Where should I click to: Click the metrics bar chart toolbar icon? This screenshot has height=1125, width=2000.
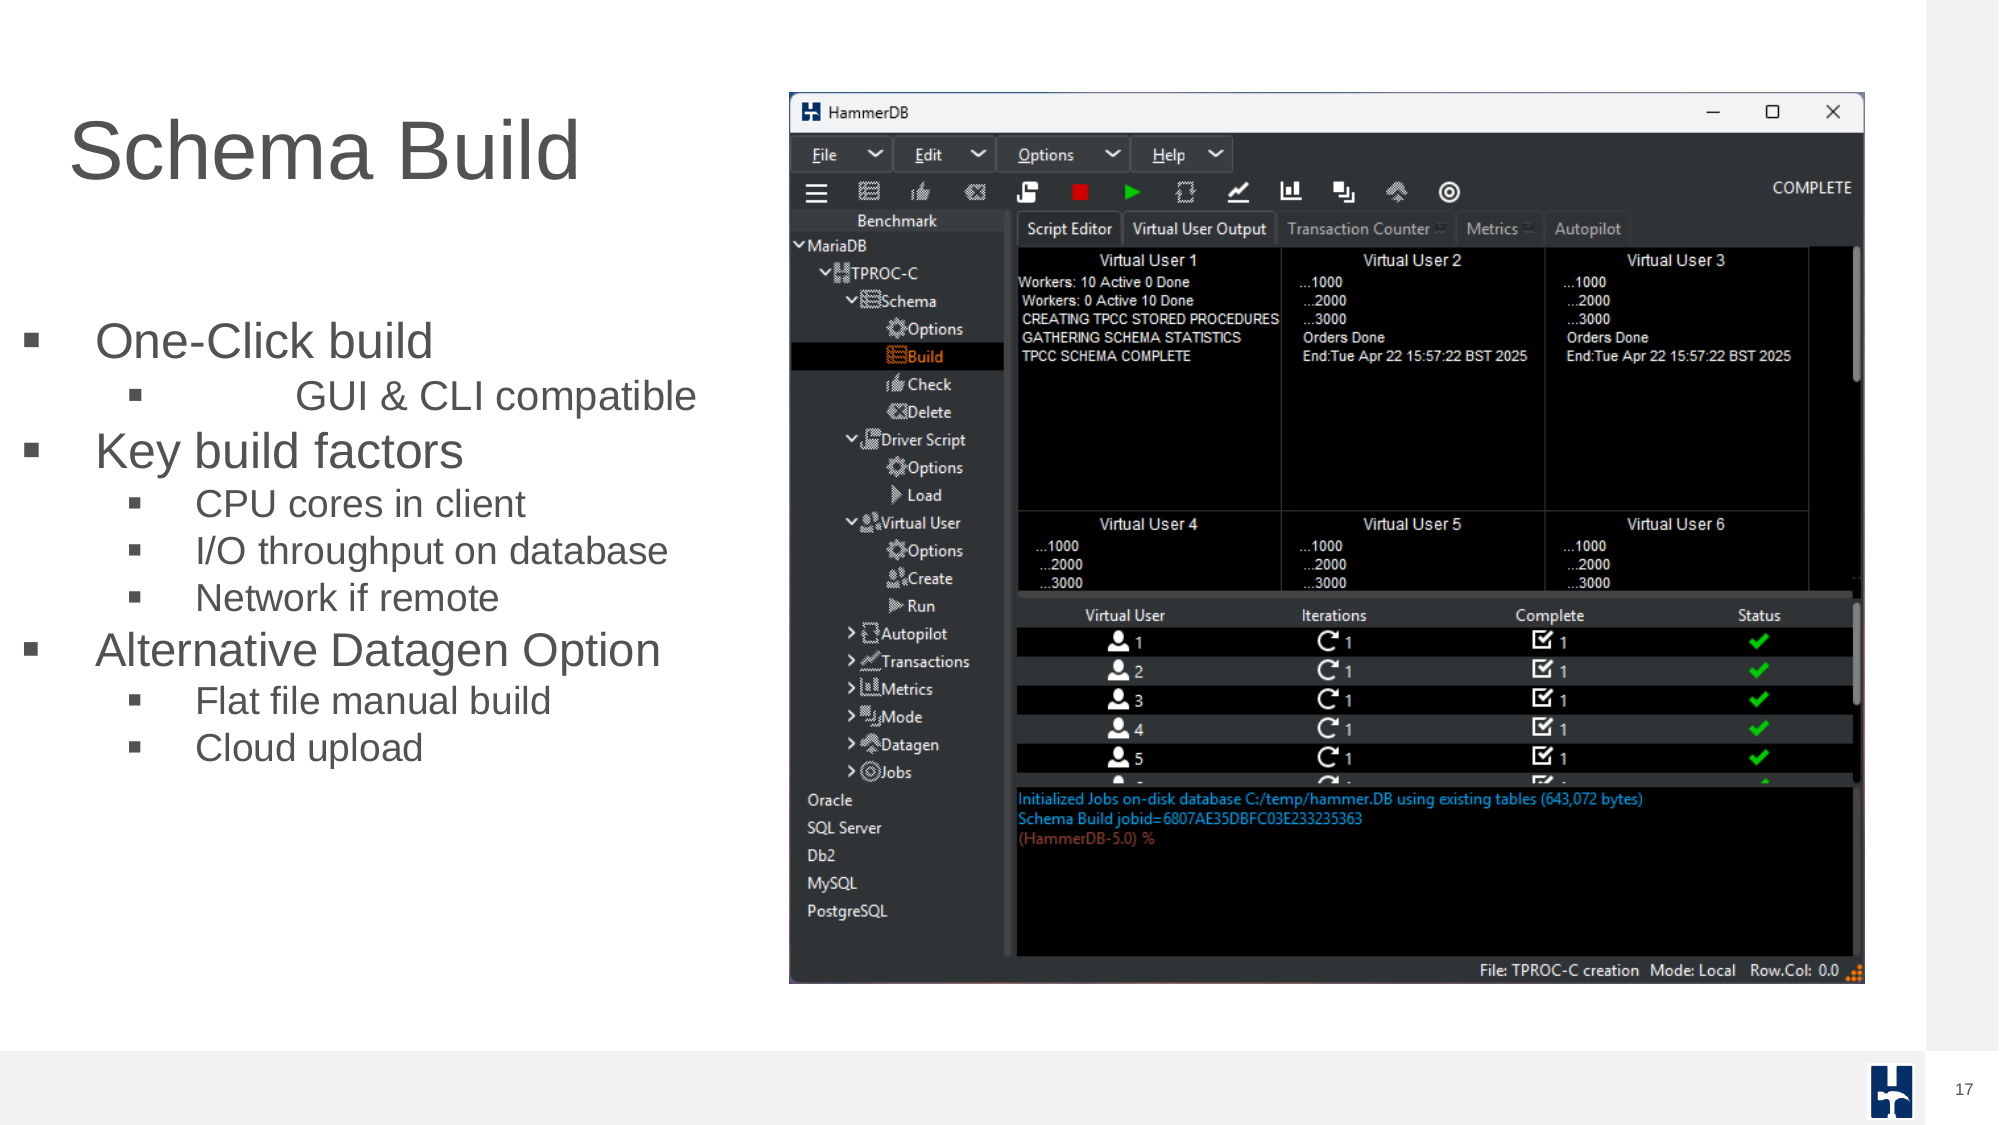(1291, 191)
